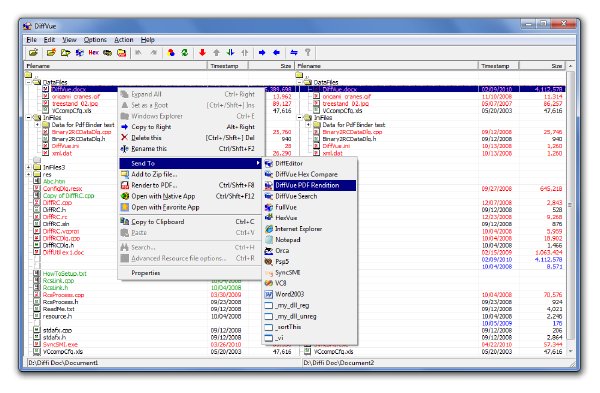Choose Render to PDF in context menu
Image resolution: width=600 pixels, height=393 pixels.
[x=190, y=185]
